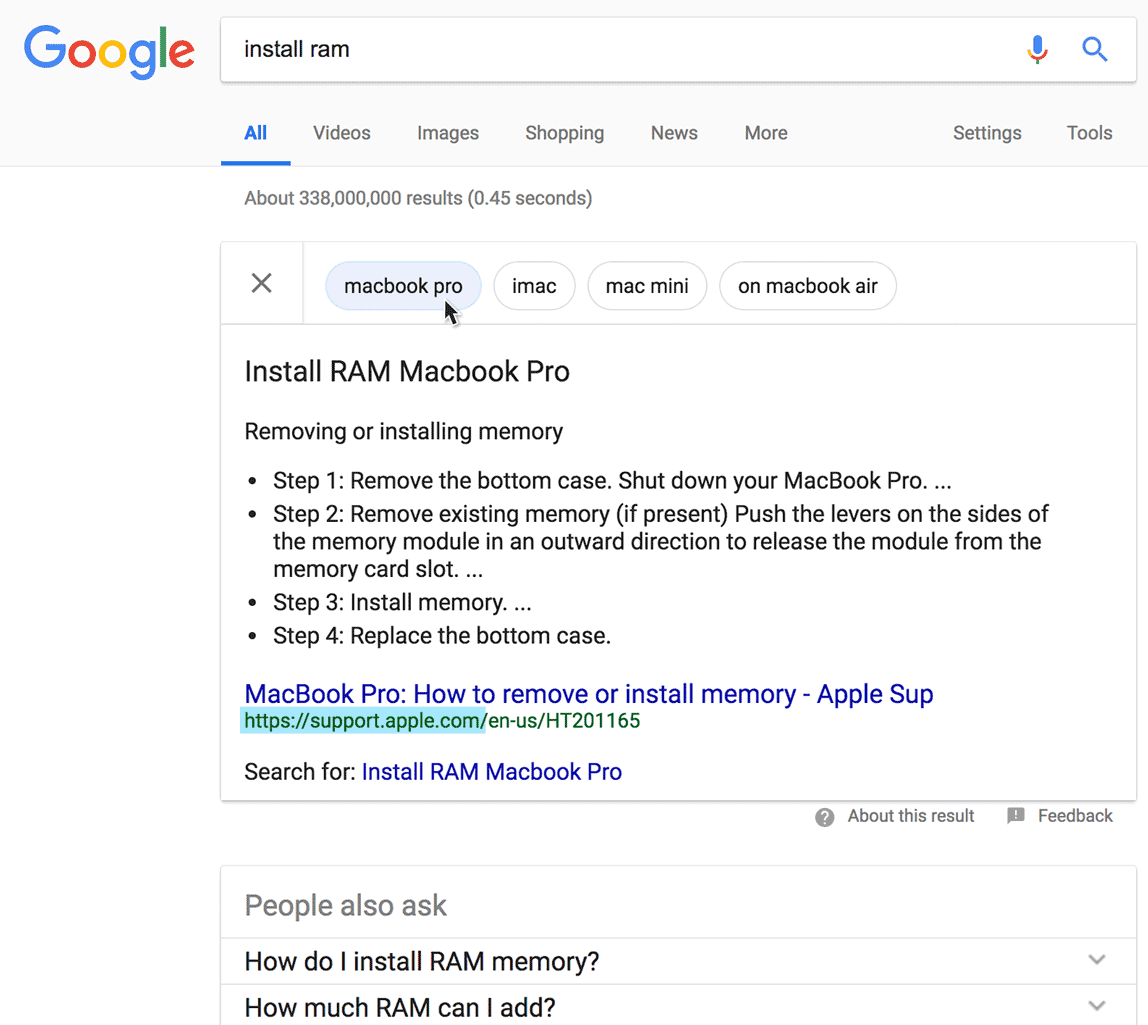Dismiss the suggestion panel with the X icon
Image resolution: width=1148 pixels, height=1025 pixels.
click(261, 283)
